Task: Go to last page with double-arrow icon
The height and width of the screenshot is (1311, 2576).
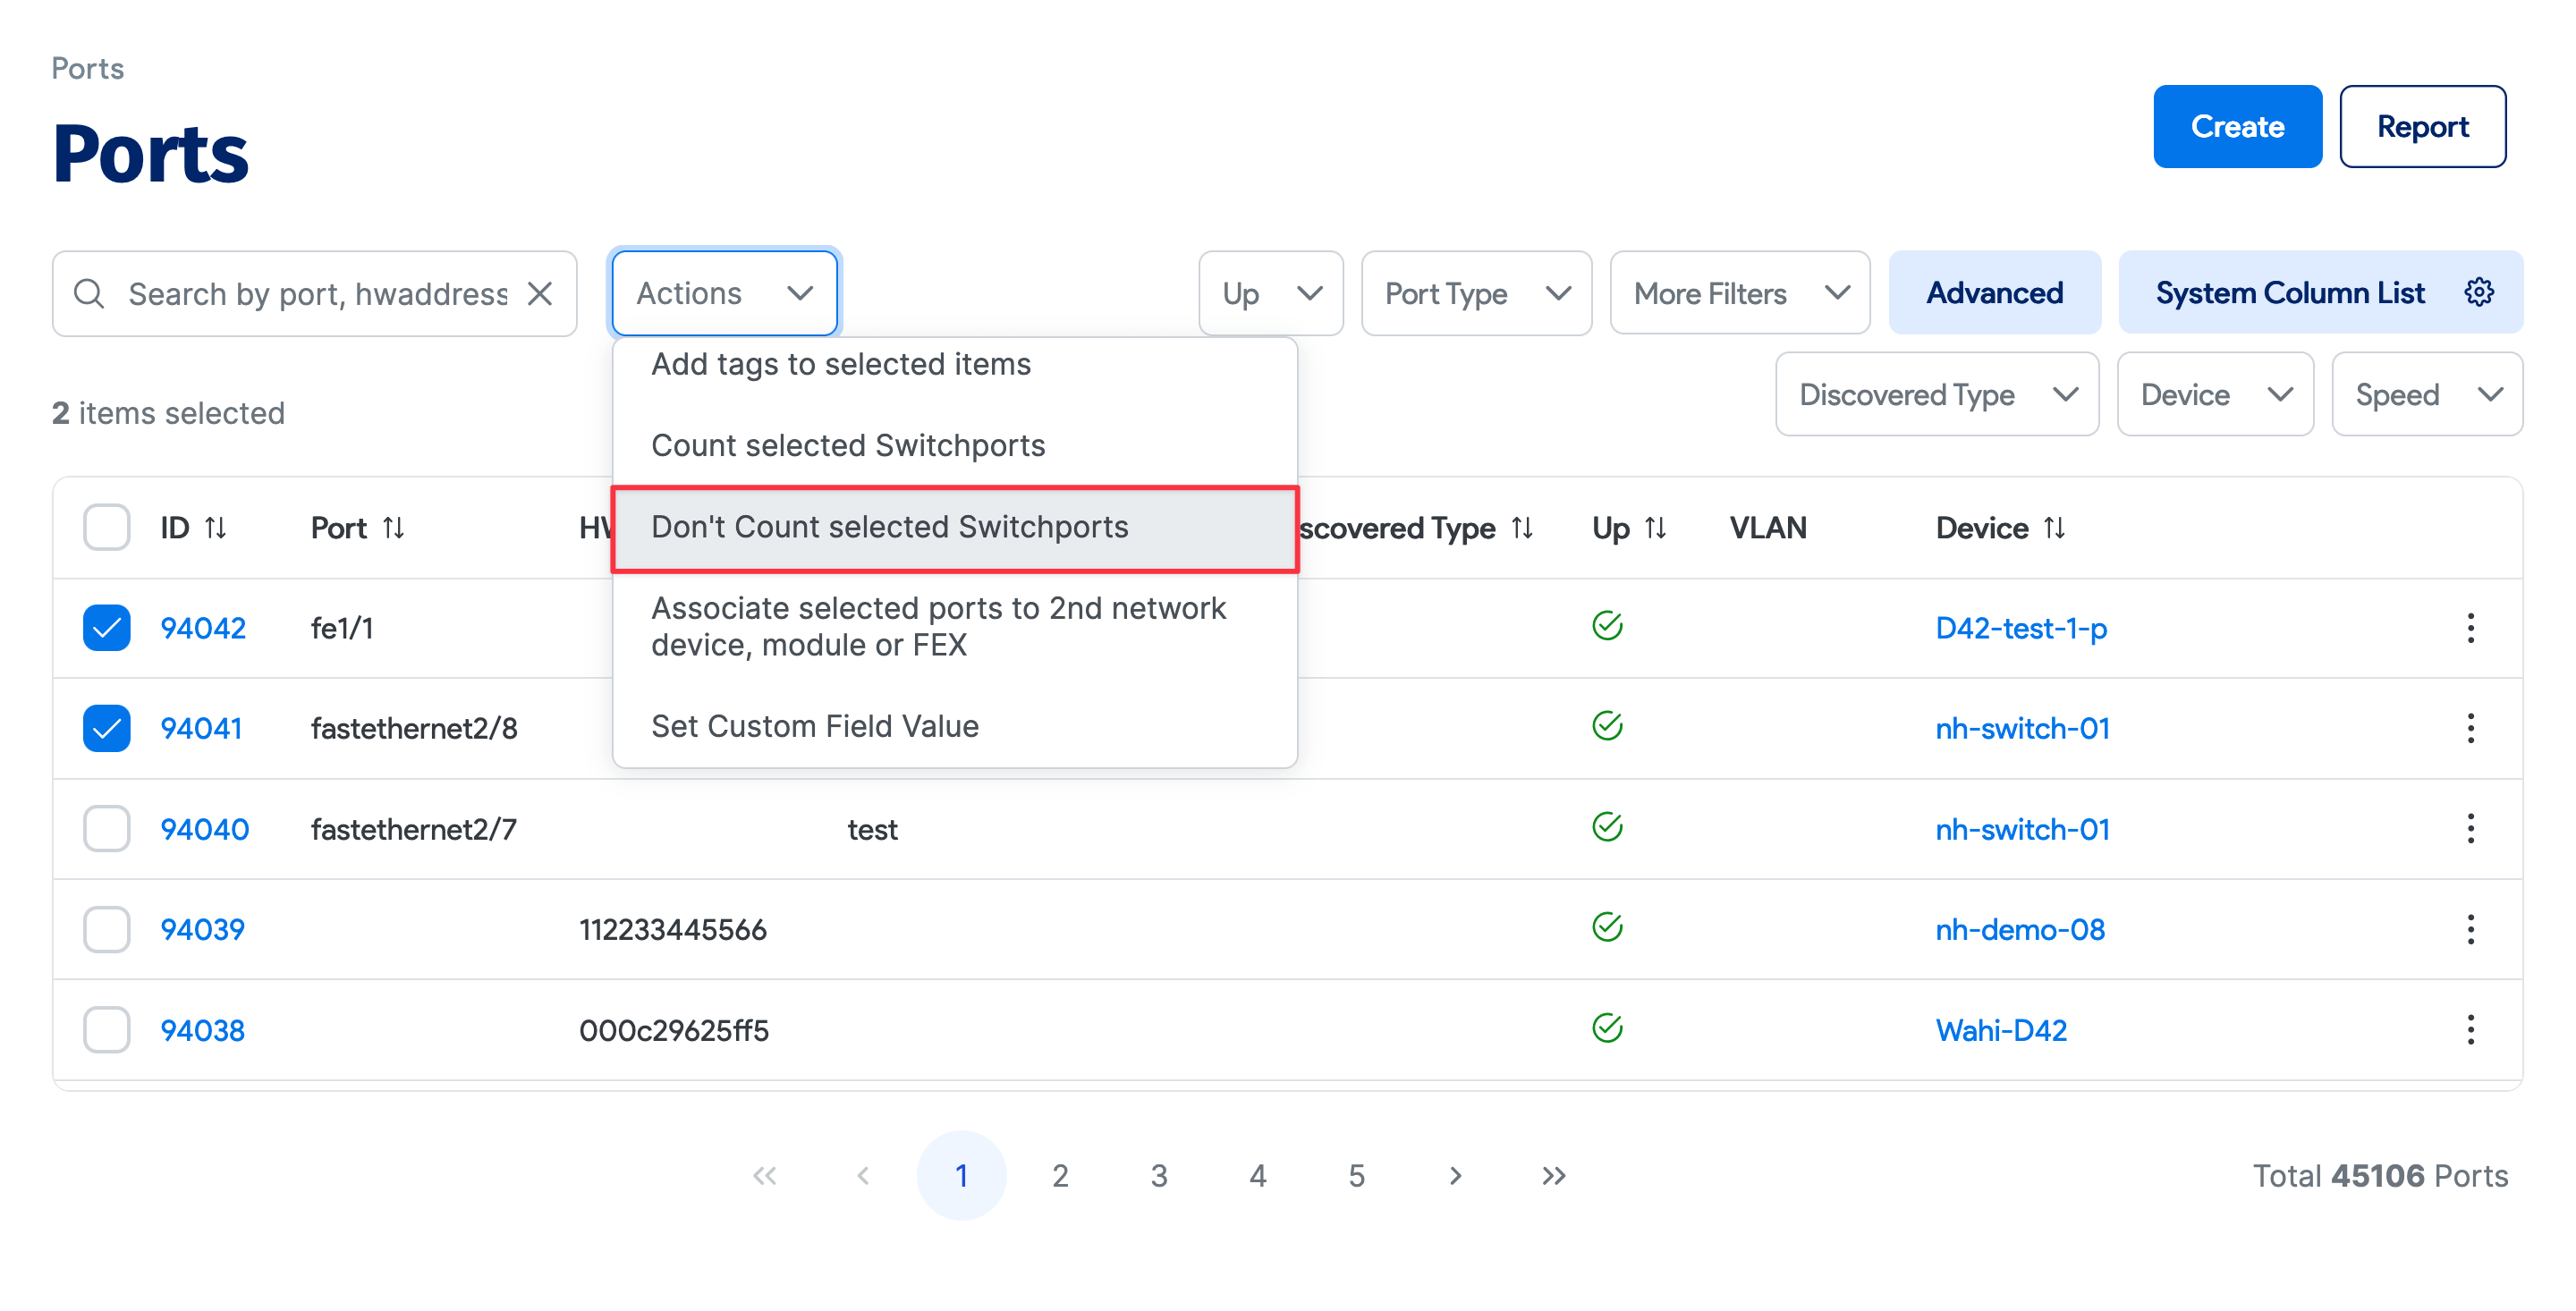Action: 1552,1176
